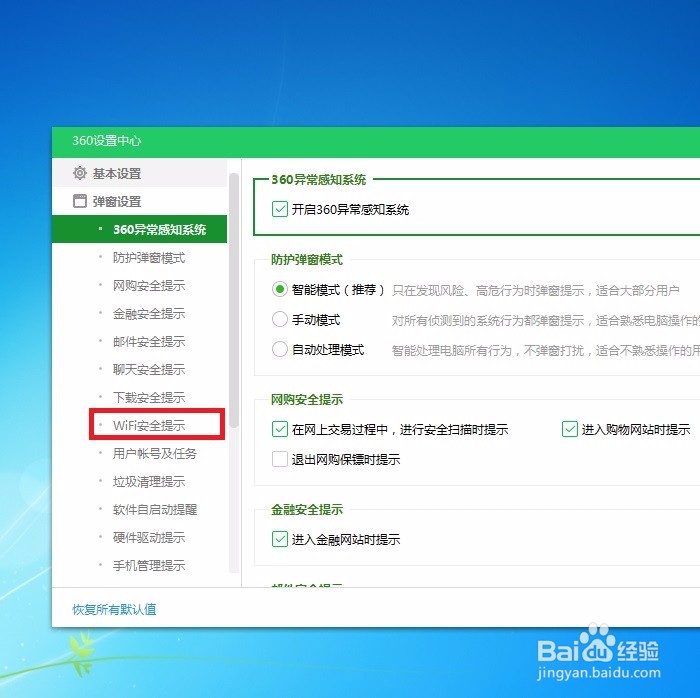Select 手机管理提示 in the sidebar
This screenshot has height=698, width=700.
pyautogui.click(x=149, y=566)
